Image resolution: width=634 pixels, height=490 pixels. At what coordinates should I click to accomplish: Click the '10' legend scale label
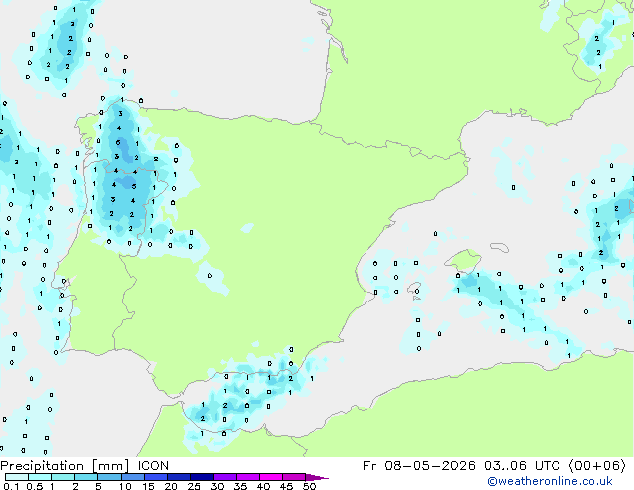pyautogui.click(x=125, y=486)
